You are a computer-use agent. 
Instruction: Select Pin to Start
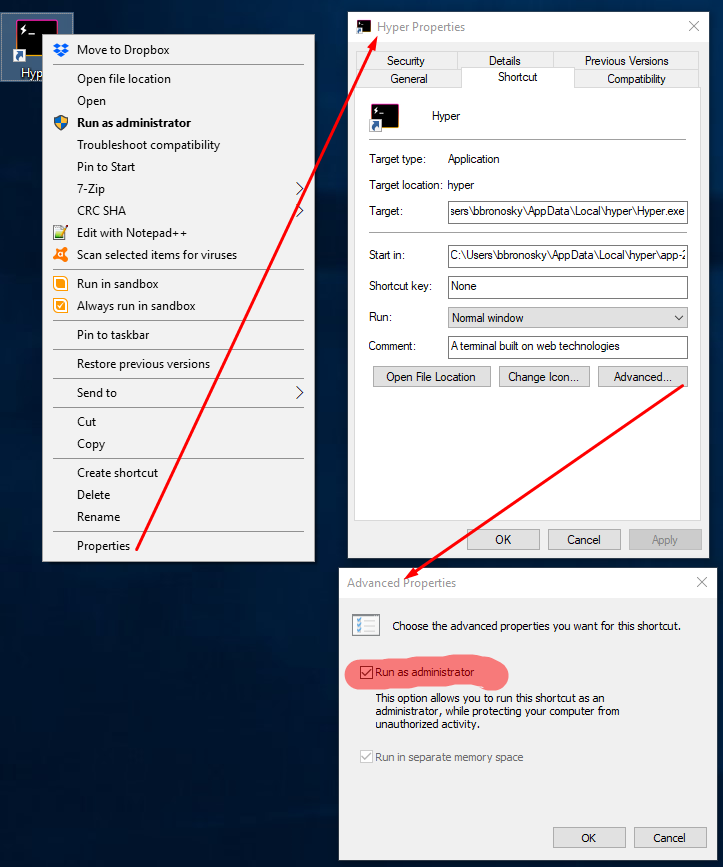click(179, 167)
